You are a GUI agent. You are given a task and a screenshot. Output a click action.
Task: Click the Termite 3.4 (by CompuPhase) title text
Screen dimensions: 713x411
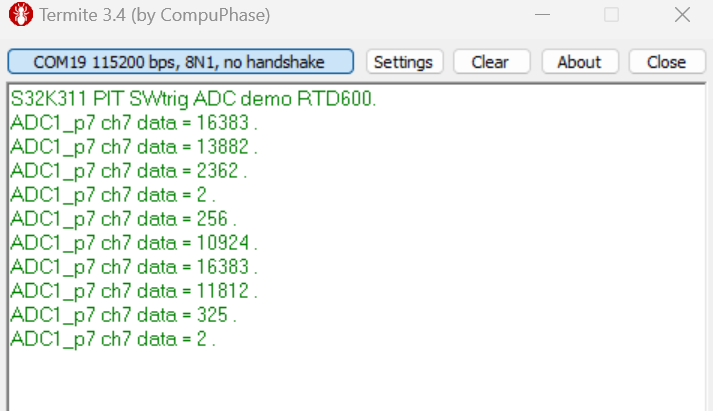click(155, 15)
